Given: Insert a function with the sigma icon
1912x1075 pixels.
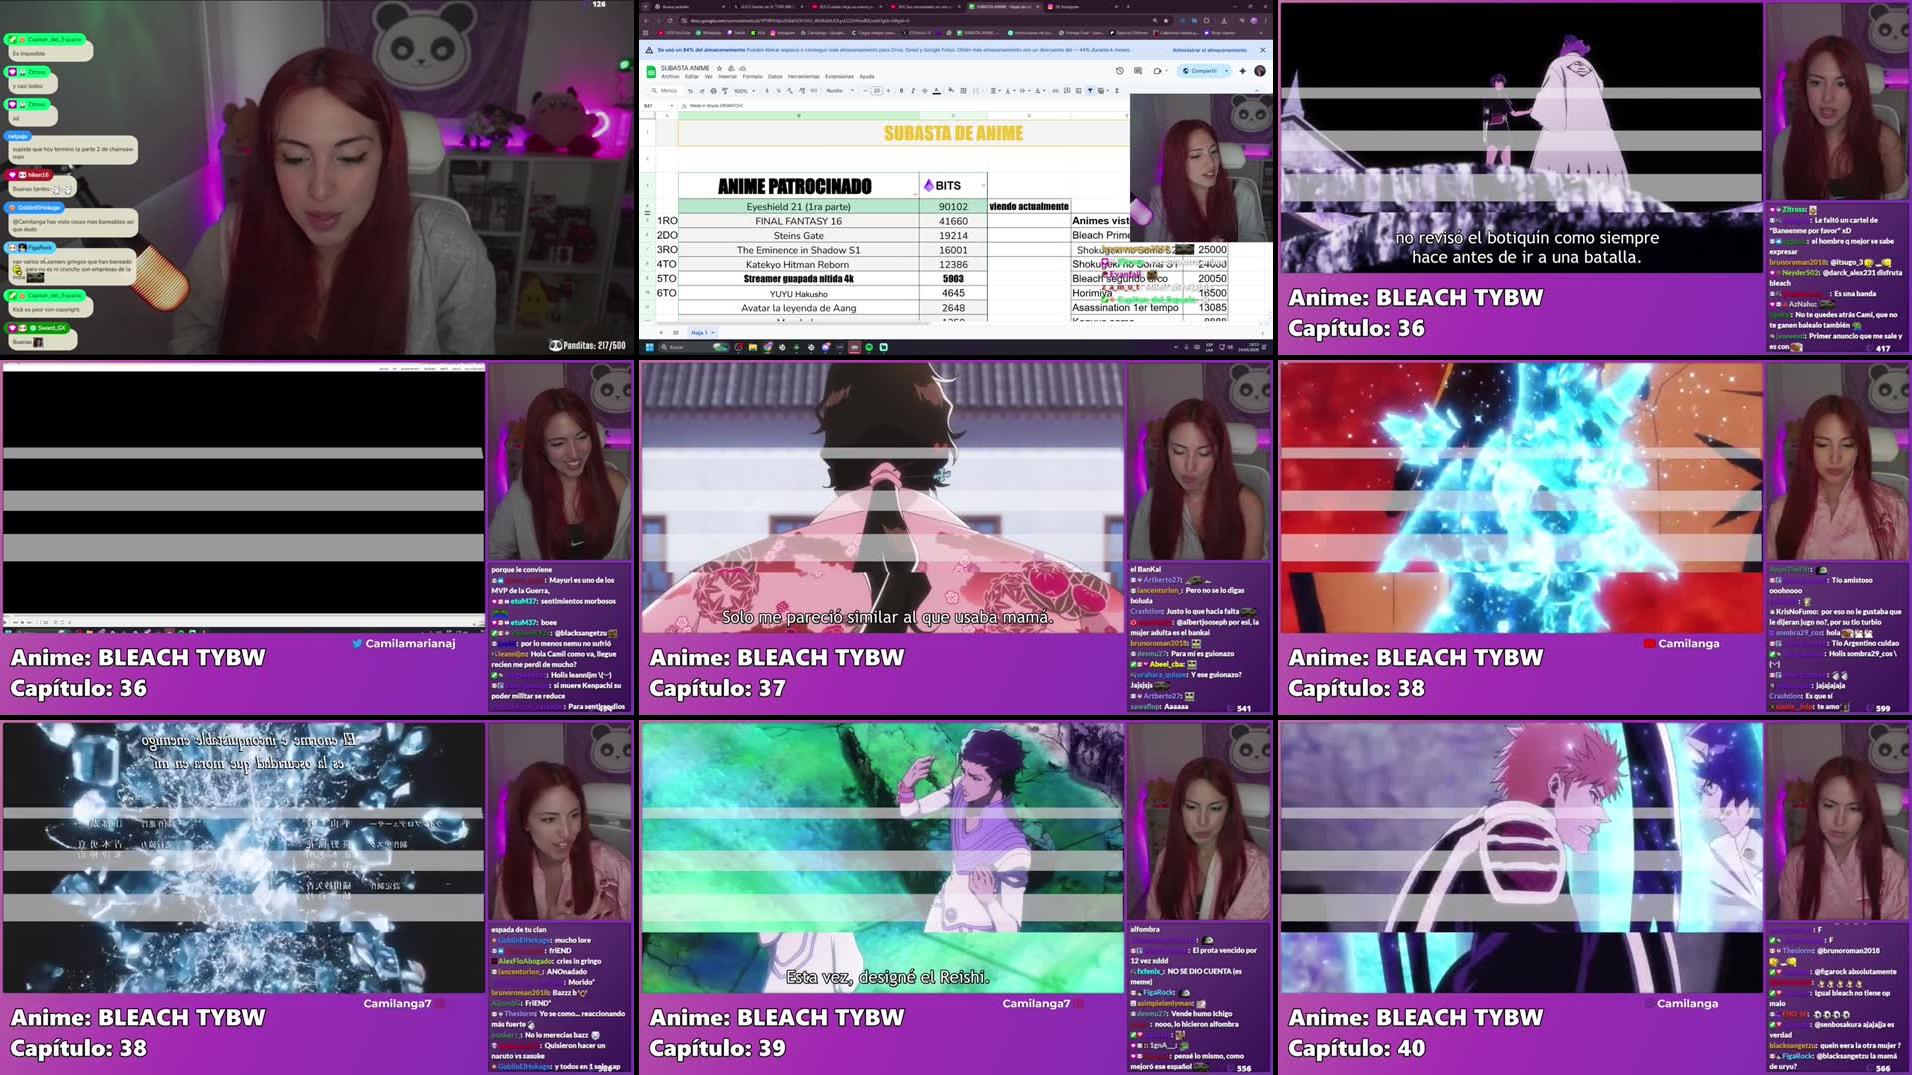Looking at the screenshot, I should pos(1116,90).
